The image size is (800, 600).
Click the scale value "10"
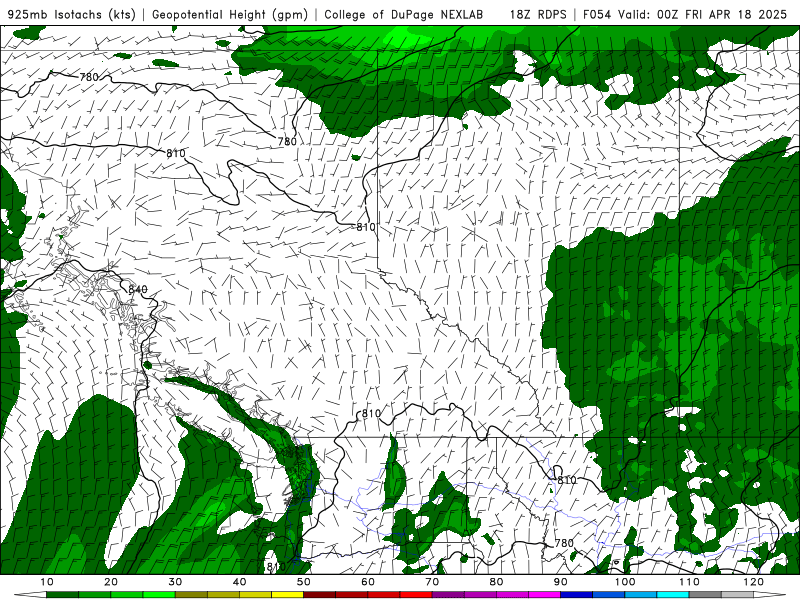coord(46,582)
